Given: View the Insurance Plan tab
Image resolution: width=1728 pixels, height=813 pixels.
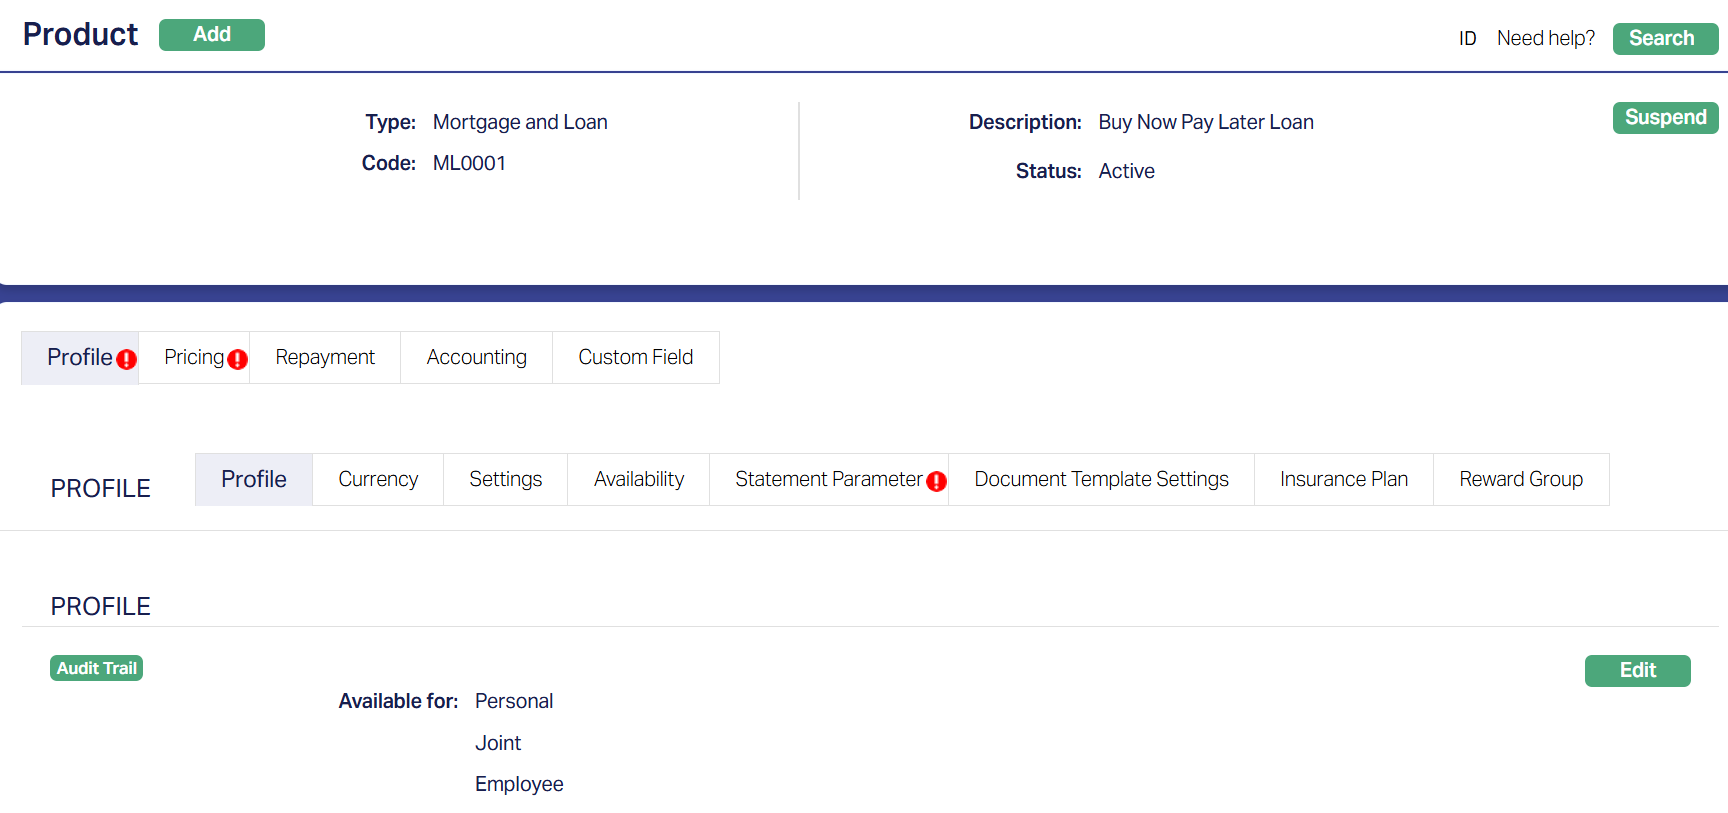Looking at the screenshot, I should (1343, 480).
